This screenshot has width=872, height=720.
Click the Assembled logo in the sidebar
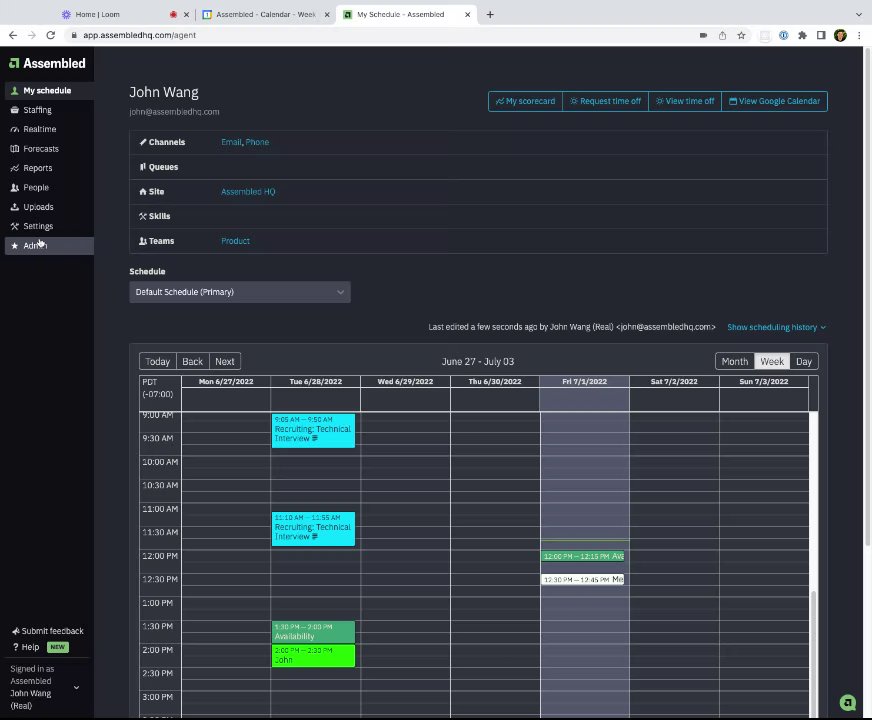(x=47, y=63)
